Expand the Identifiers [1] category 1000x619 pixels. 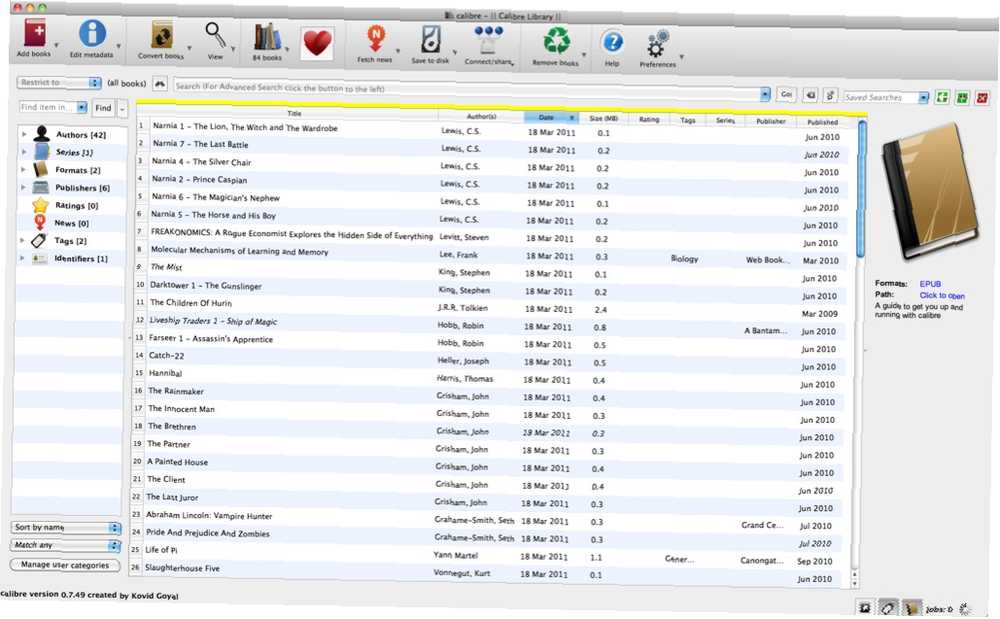click(22, 258)
